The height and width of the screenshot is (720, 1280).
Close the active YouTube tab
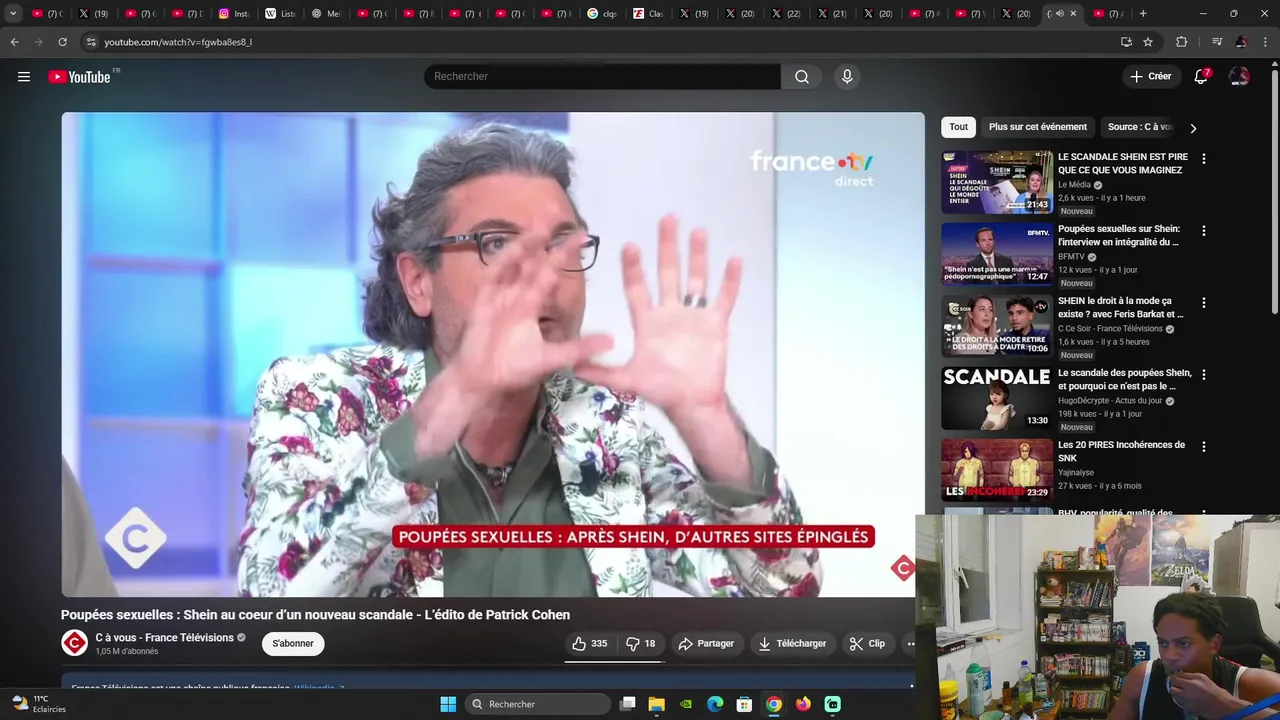1073,14
